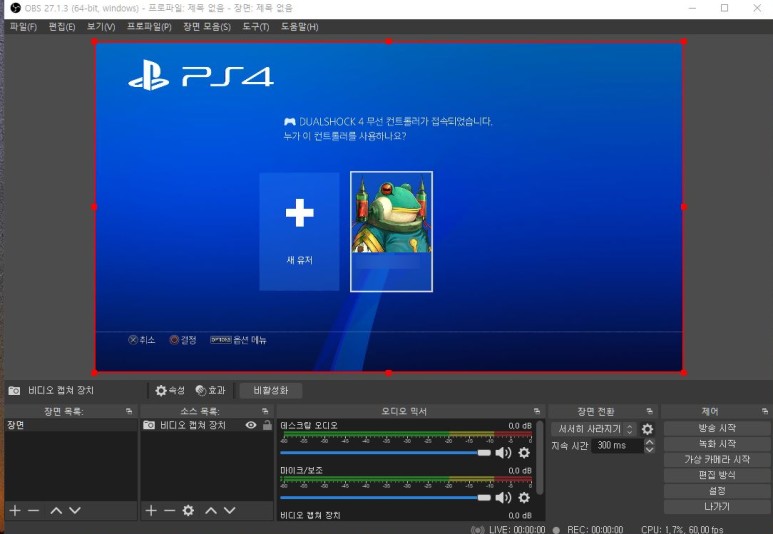Click the 지속 시간 300 ms field
This screenshot has height=534, width=773.
coord(617,445)
